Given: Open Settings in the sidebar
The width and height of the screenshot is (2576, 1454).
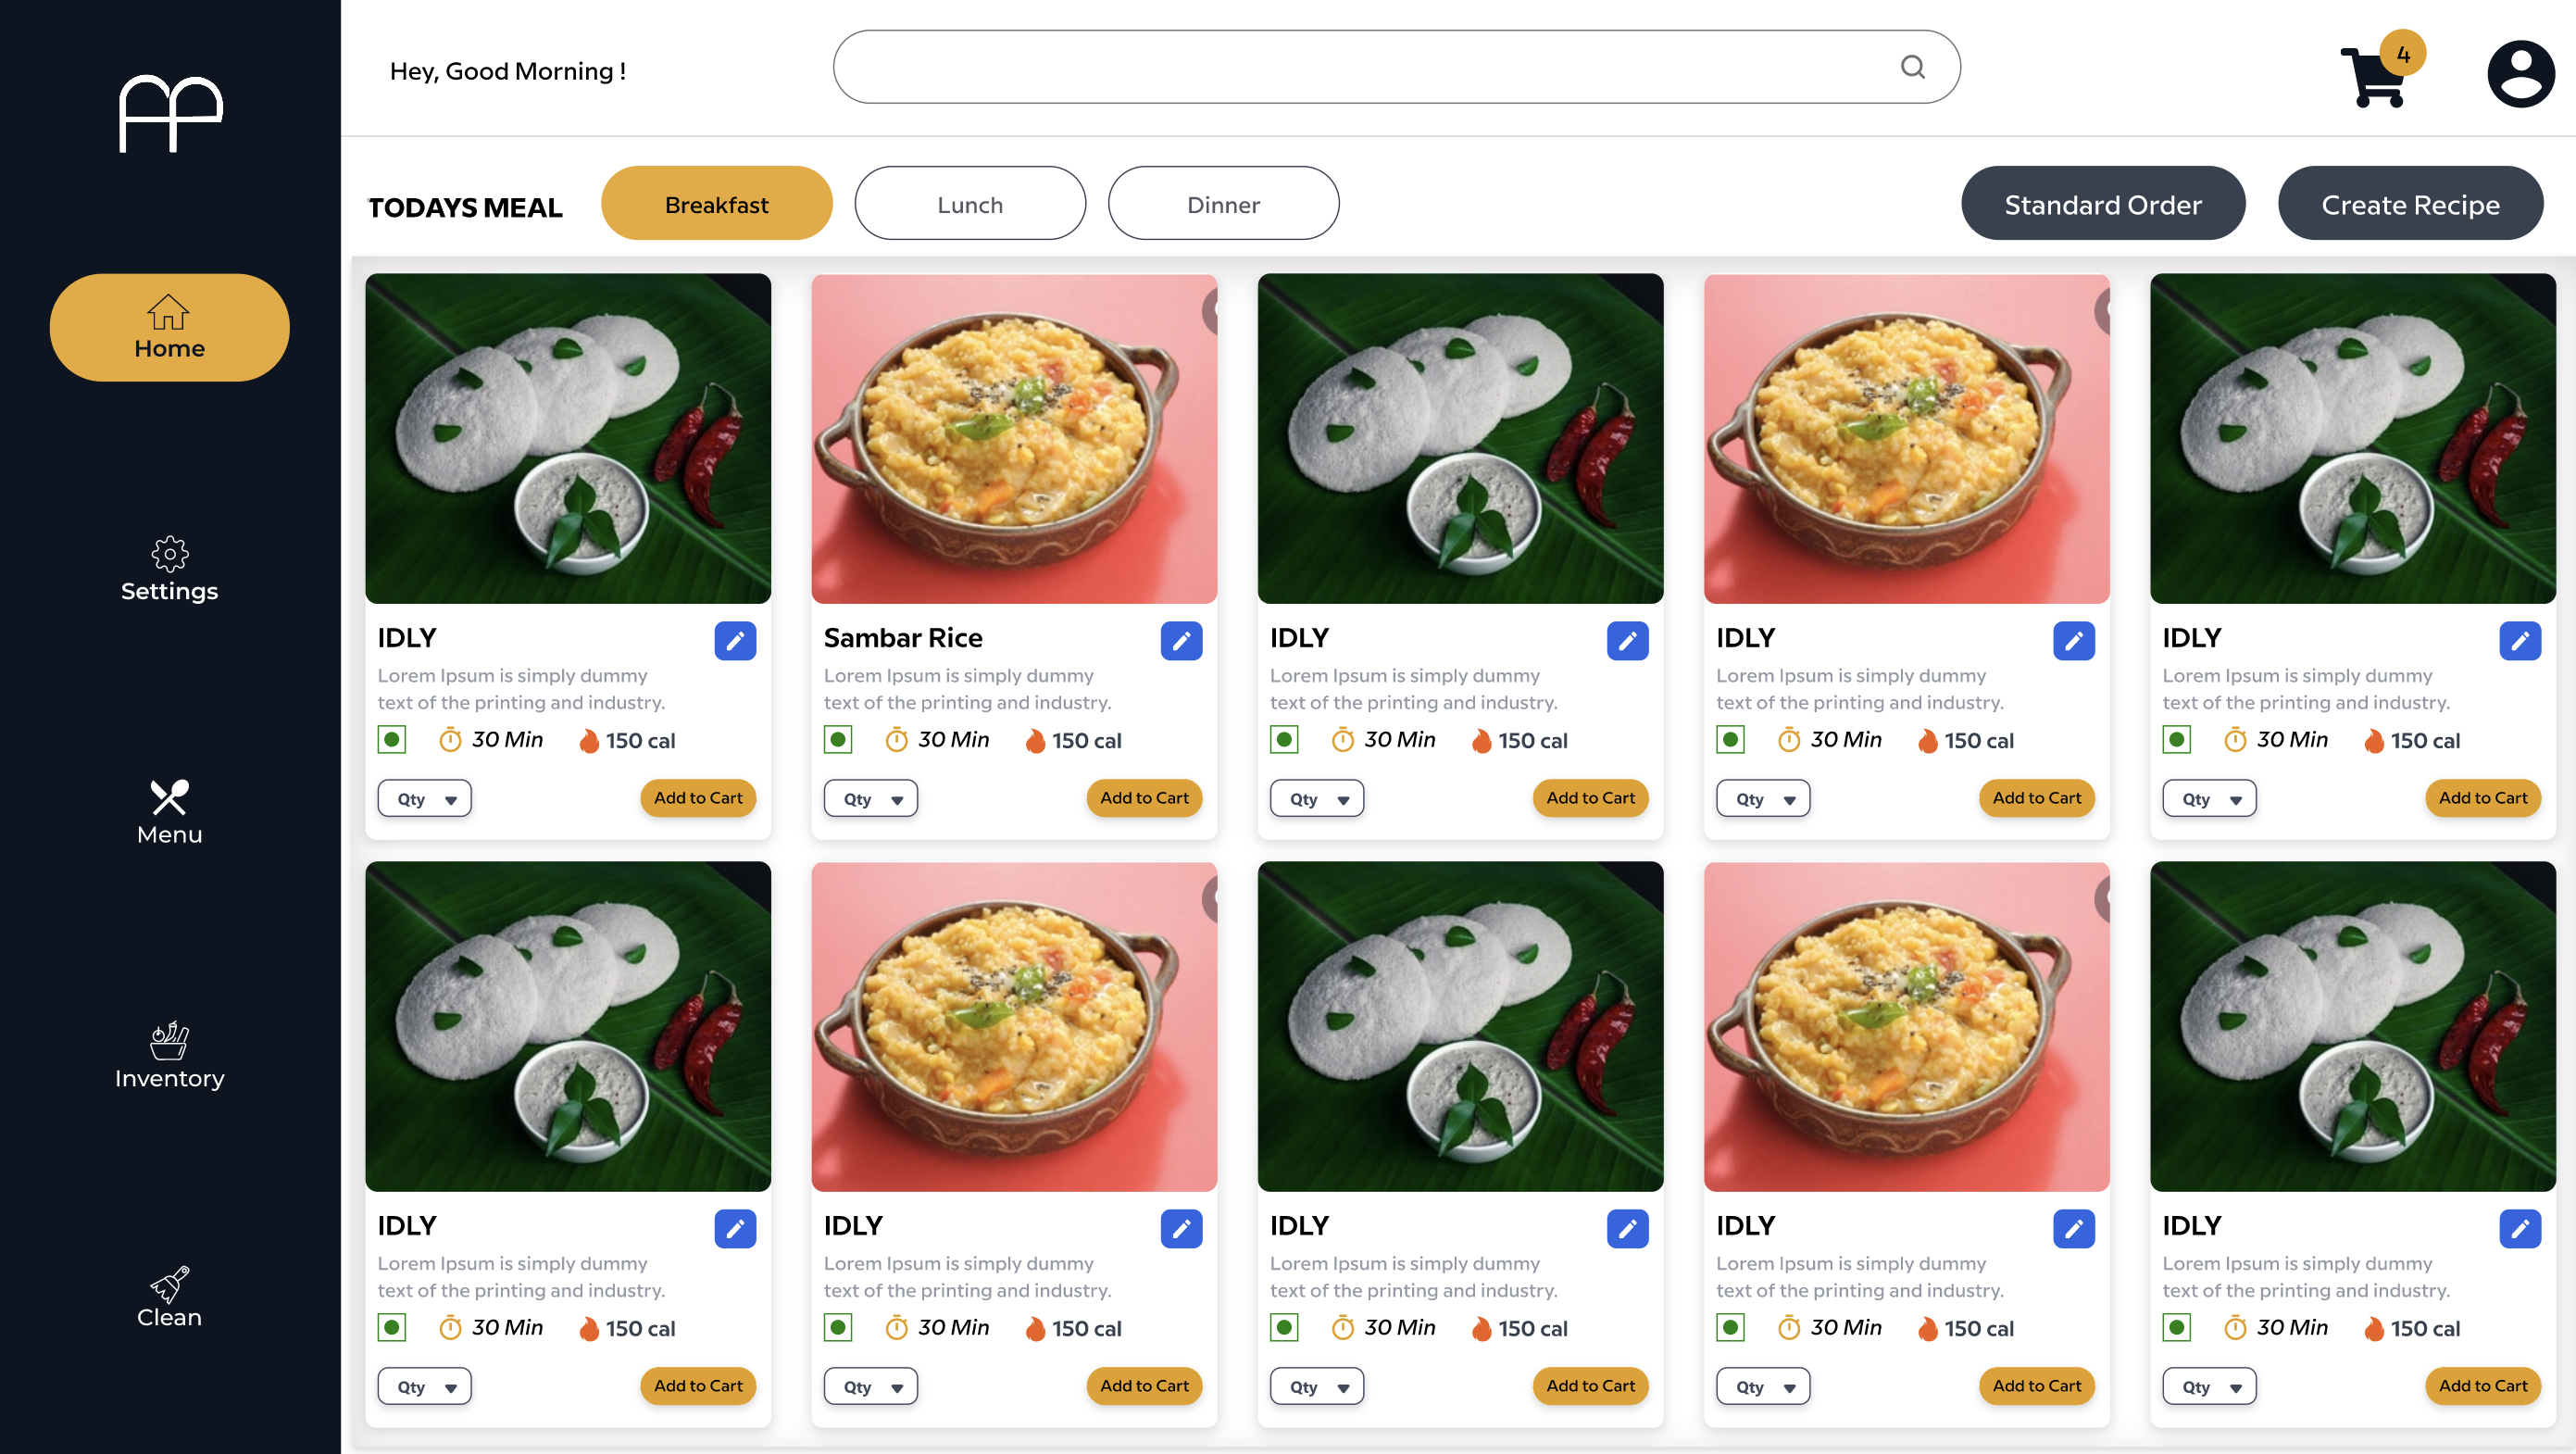Looking at the screenshot, I should (x=169, y=569).
